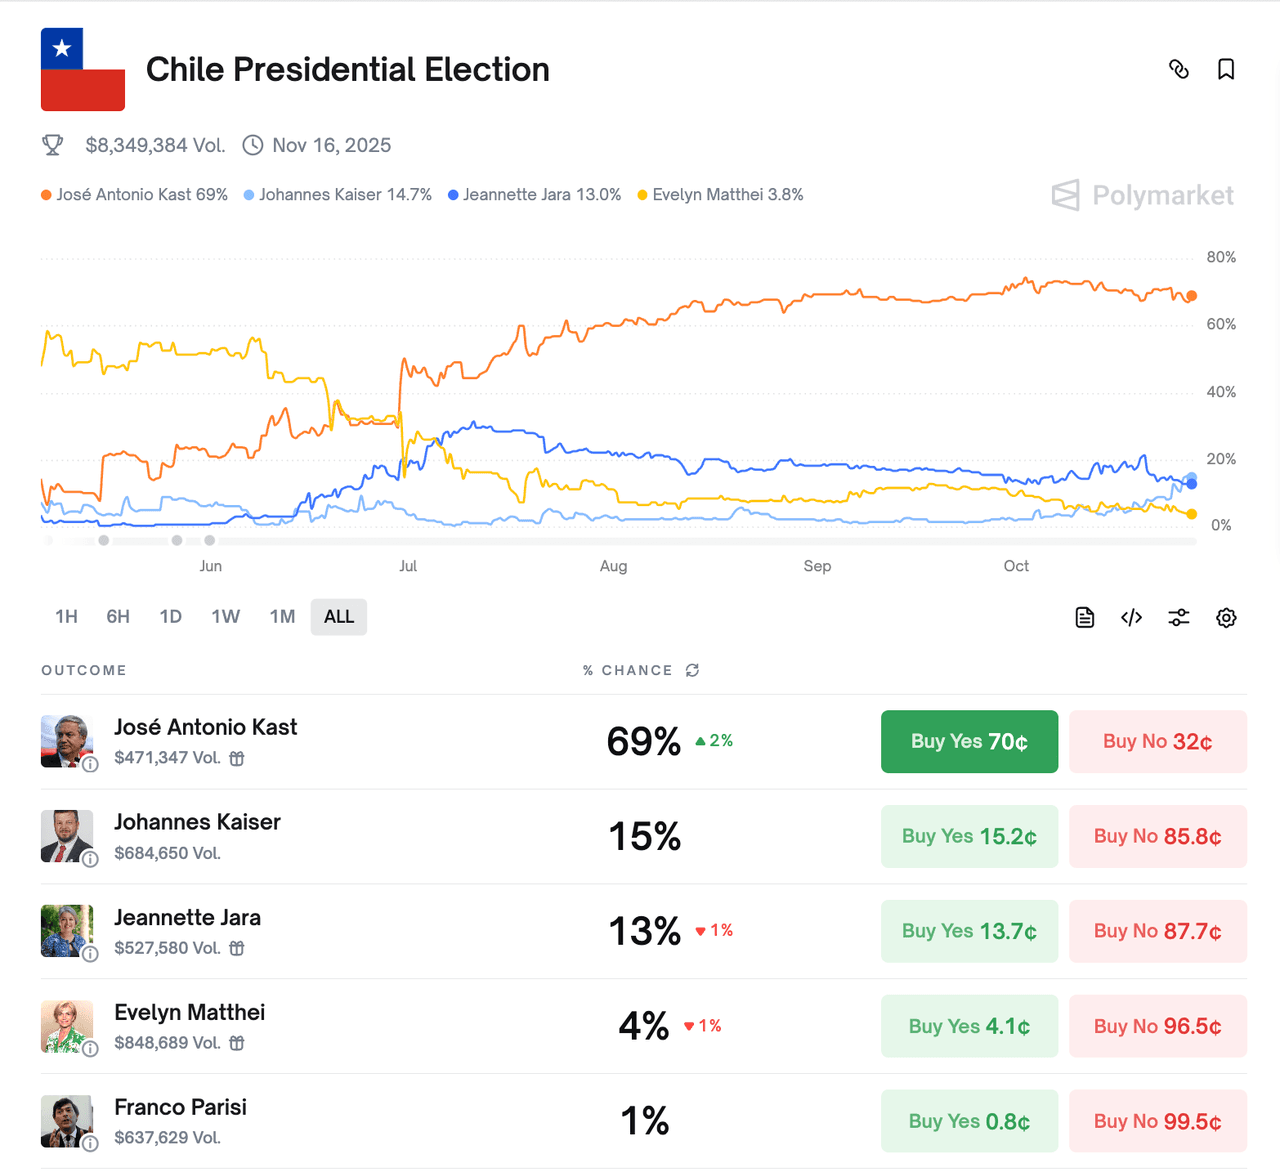Select the ALL time range
The height and width of the screenshot is (1172, 1280).
339,617
